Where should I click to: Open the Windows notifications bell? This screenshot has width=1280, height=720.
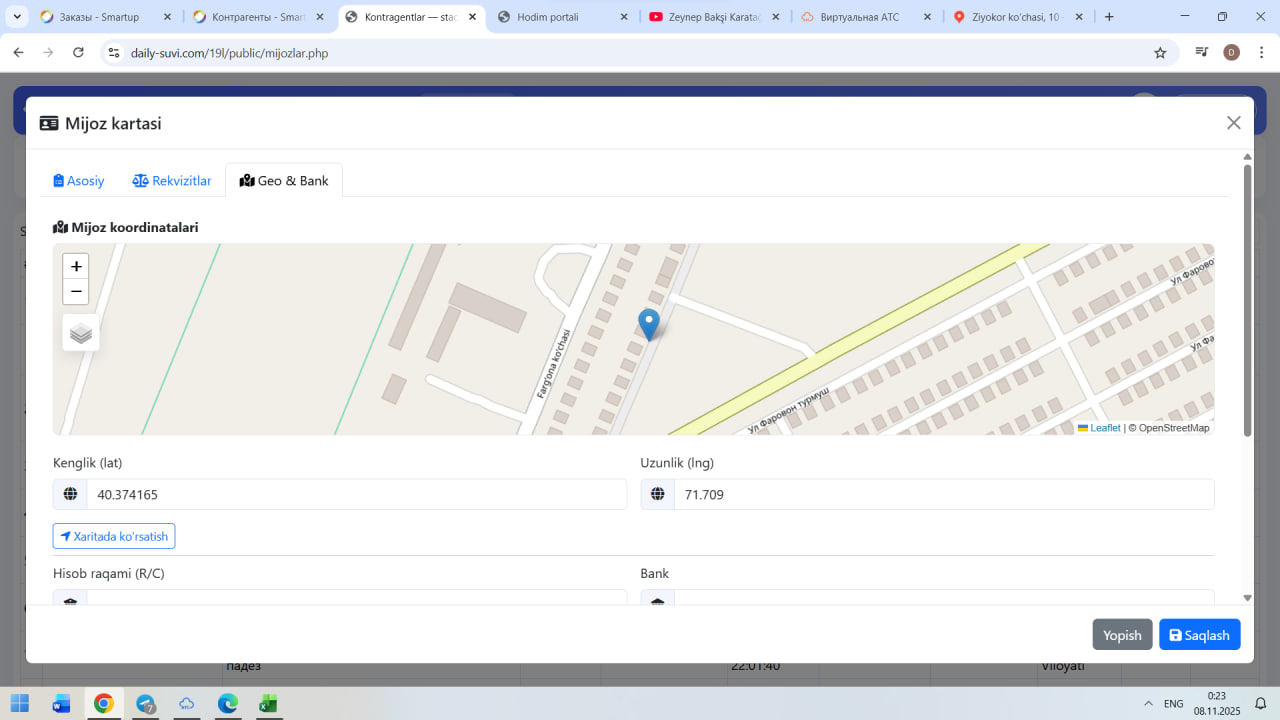[x=1261, y=704]
